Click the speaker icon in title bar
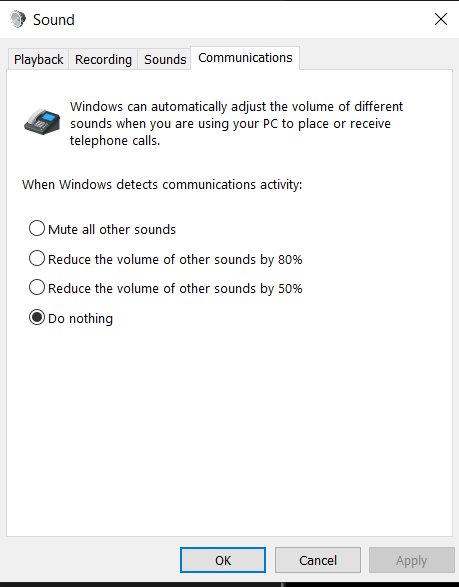 pyautogui.click(x=18, y=19)
